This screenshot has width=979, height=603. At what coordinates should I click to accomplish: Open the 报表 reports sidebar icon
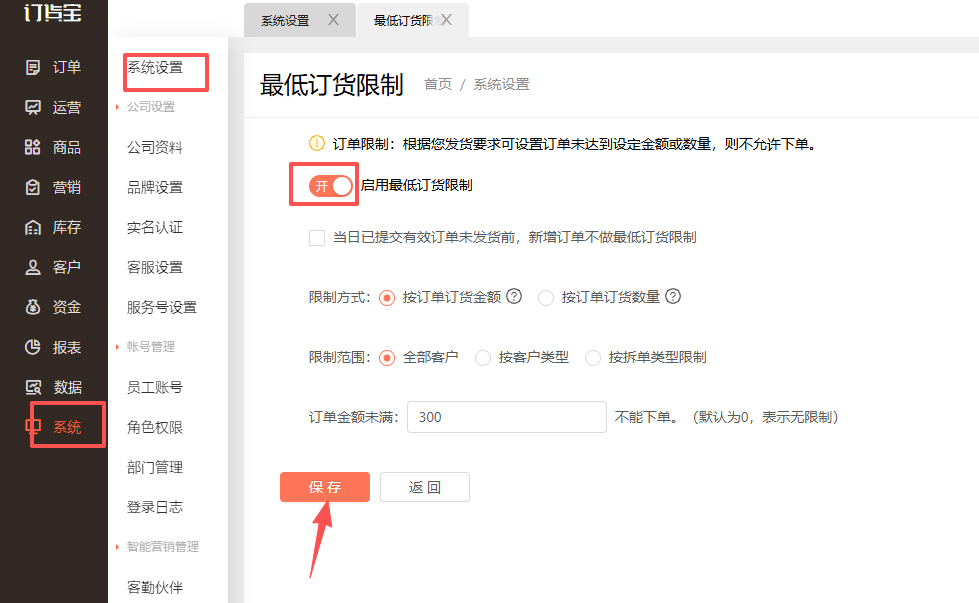point(32,347)
